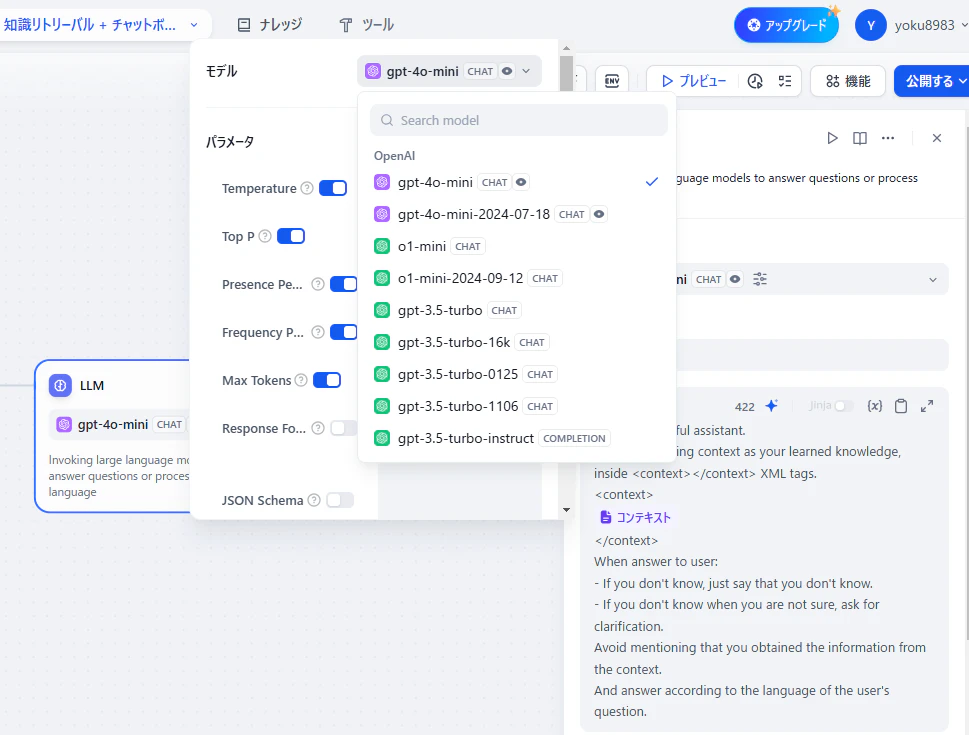Image resolution: width=969 pixels, height=735 pixels.
Task: Click JSON Schema help icon
Action: point(314,500)
